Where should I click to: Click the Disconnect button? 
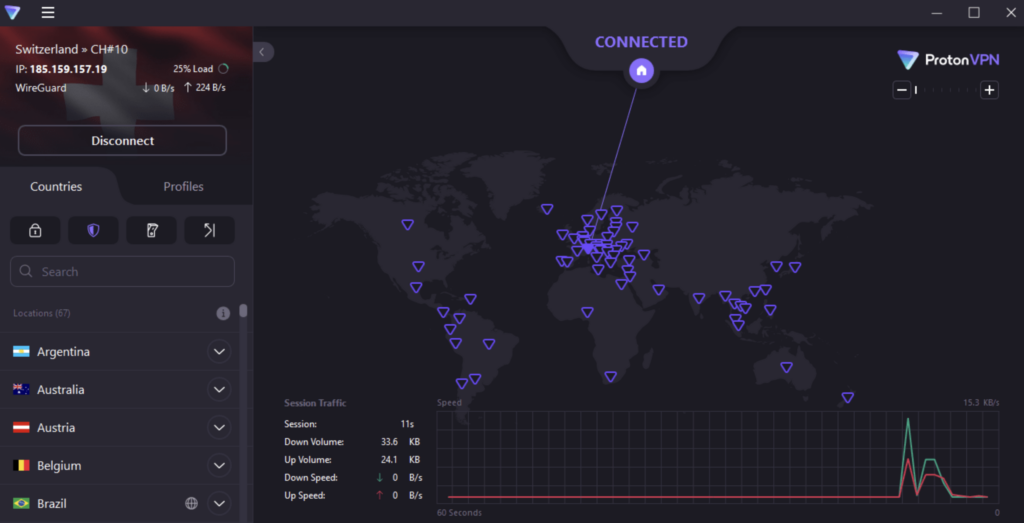[x=122, y=140]
